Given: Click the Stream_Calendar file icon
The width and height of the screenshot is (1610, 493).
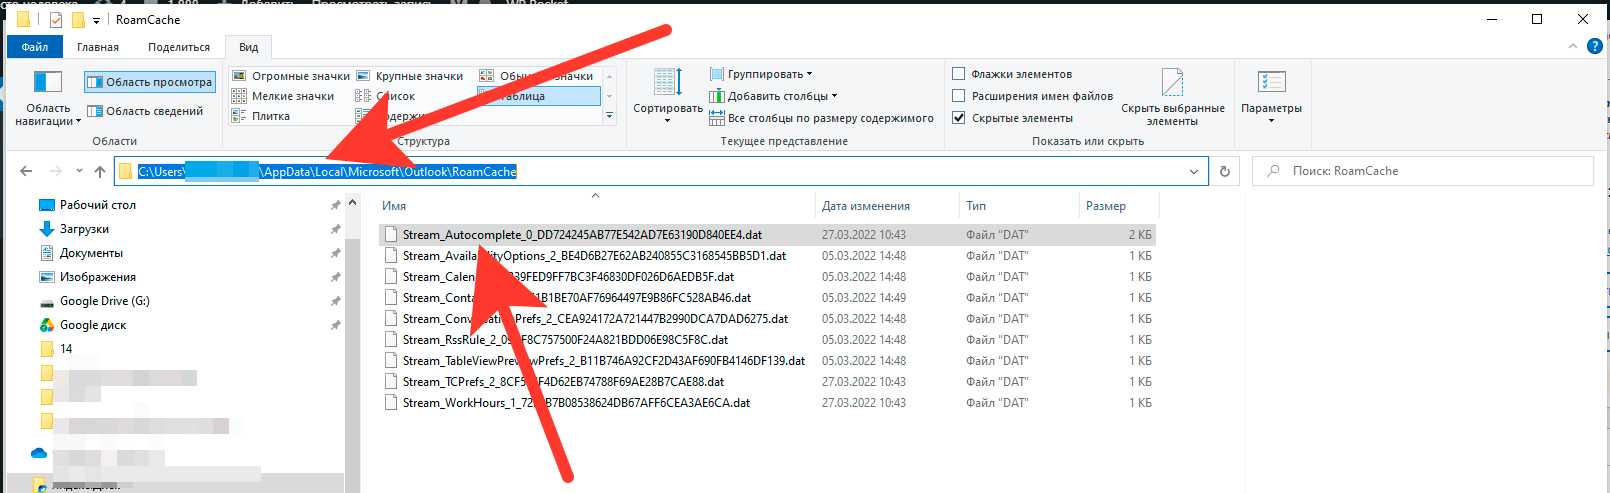Looking at the screenshot, I should 391,277.
